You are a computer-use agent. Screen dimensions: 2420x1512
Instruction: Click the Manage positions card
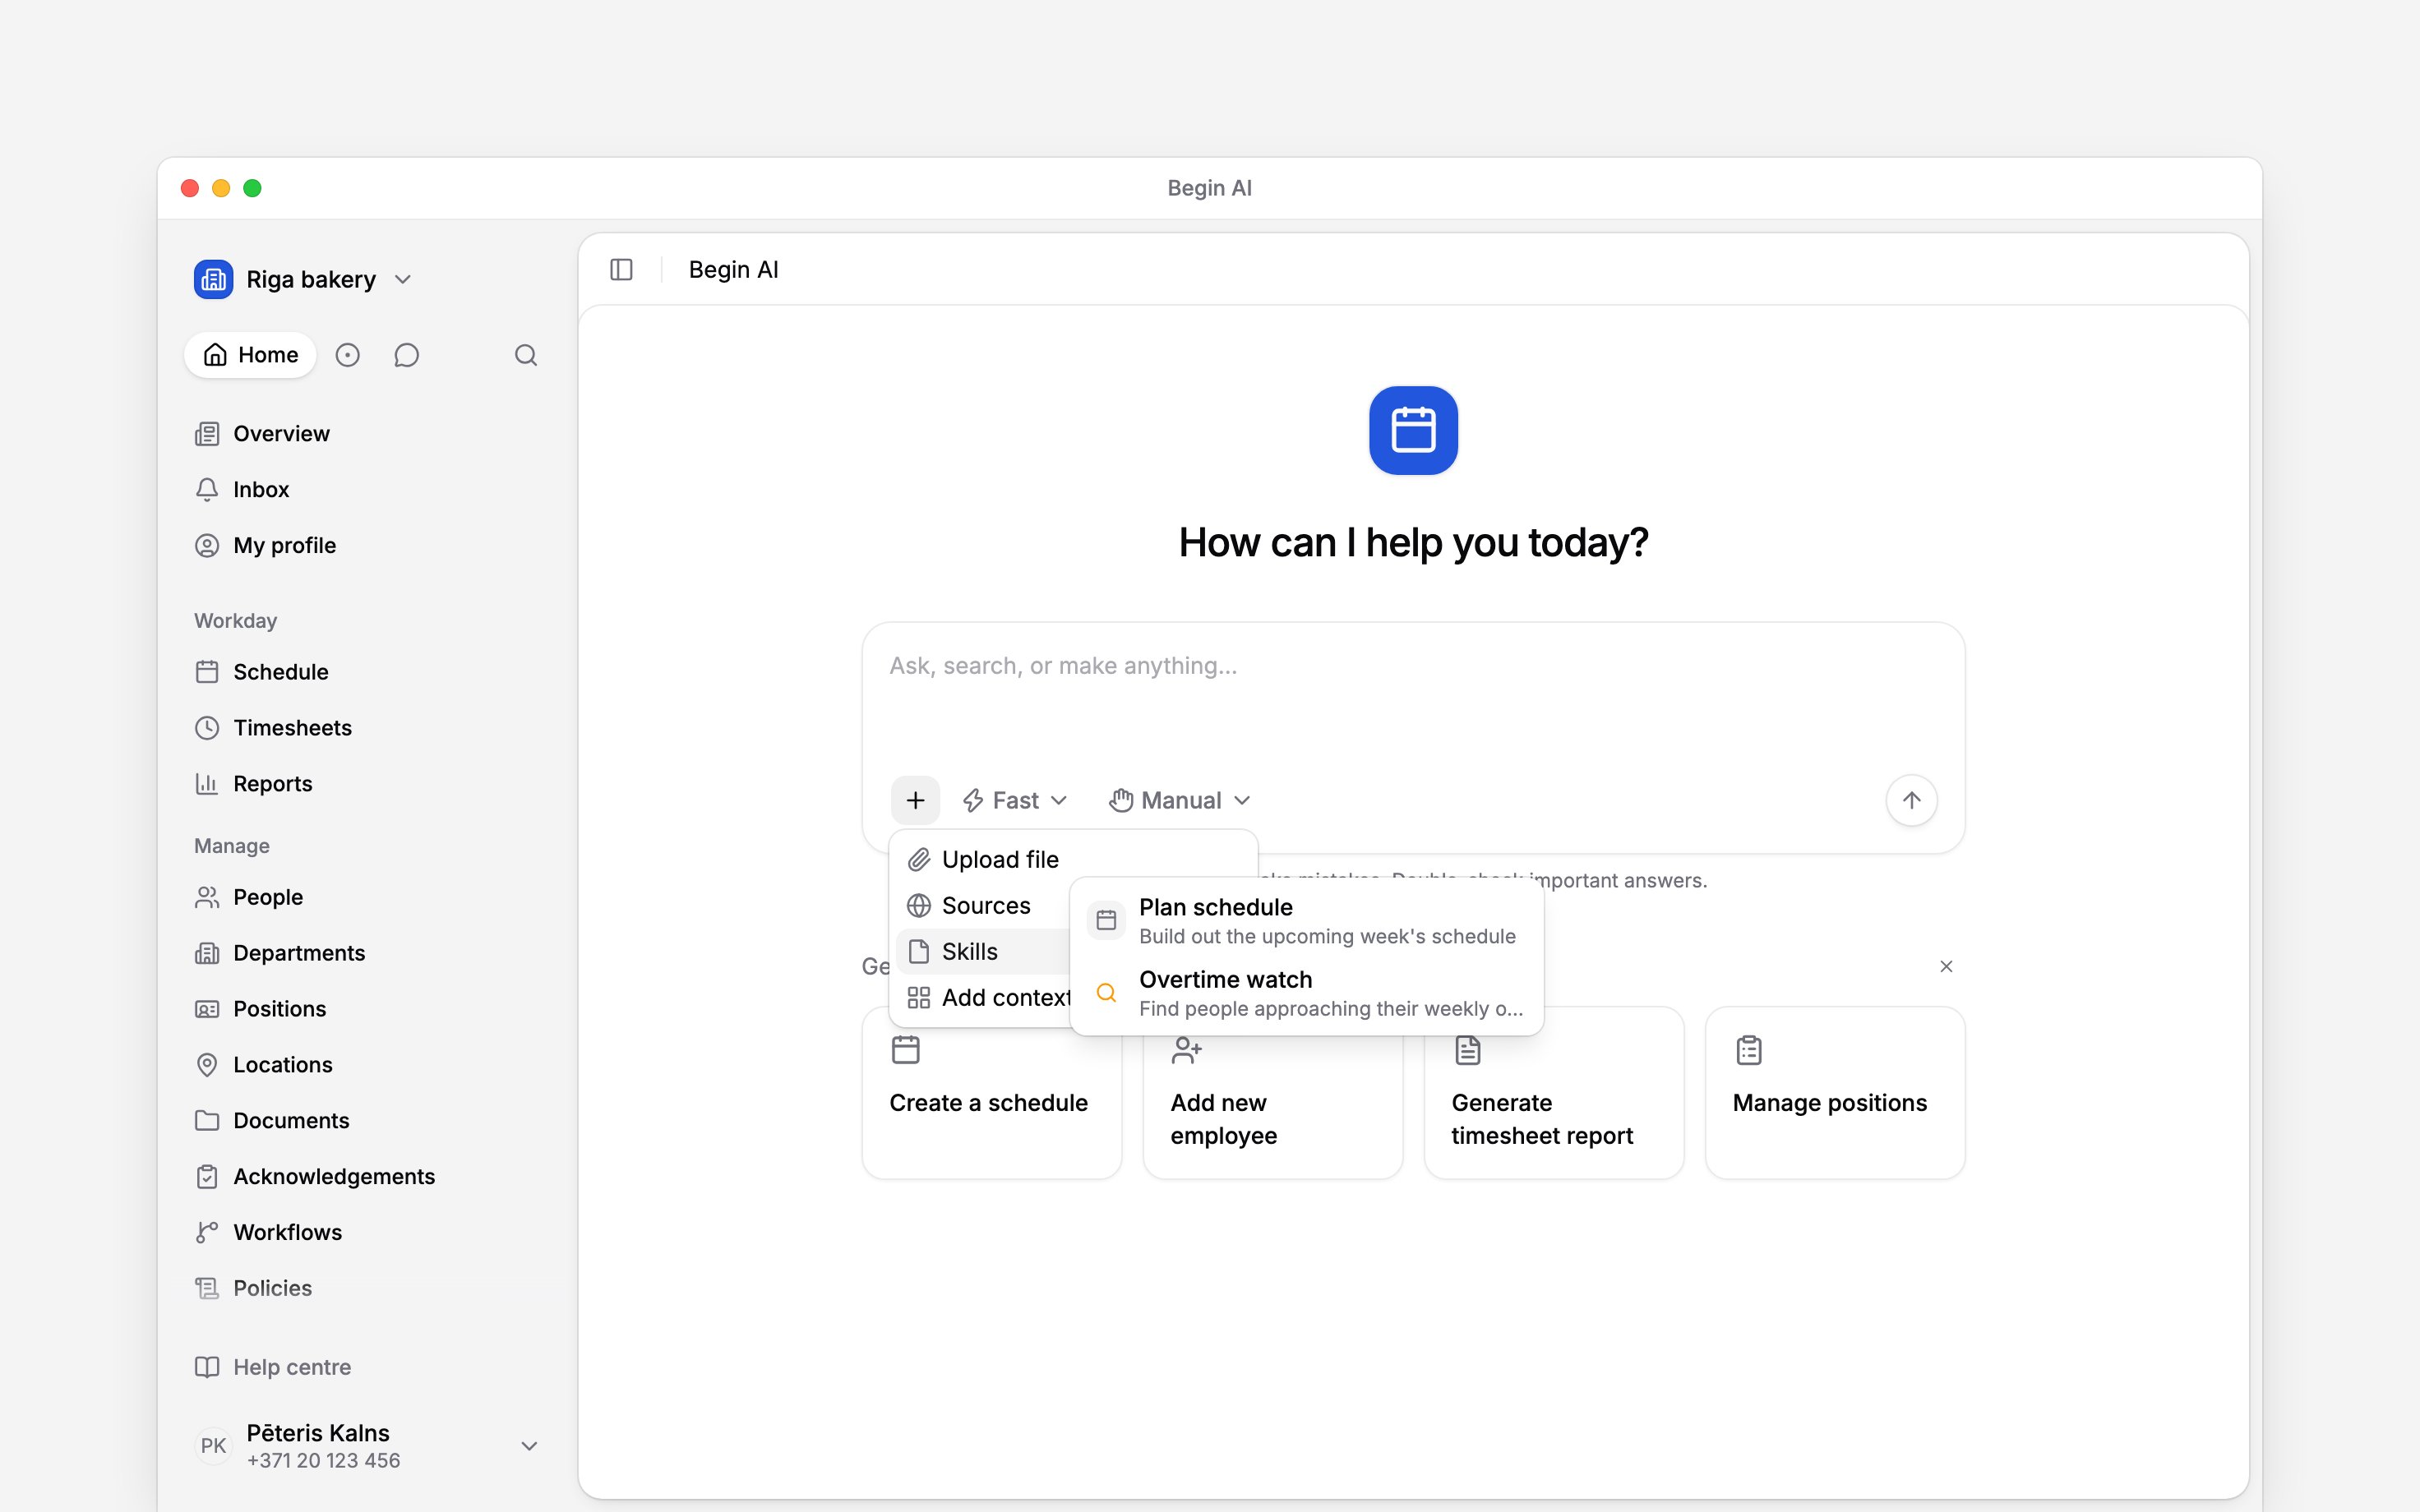(x=1834, y=1093)
